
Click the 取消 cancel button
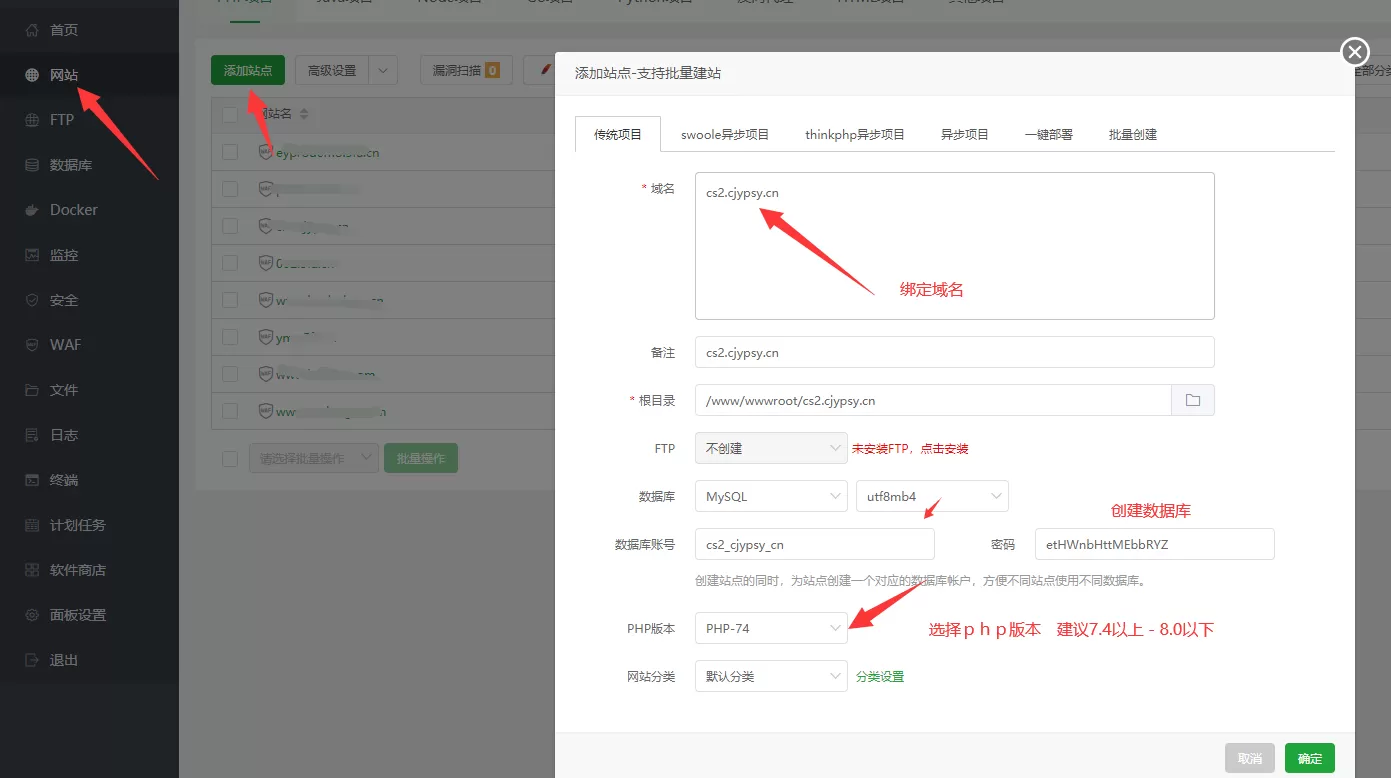coord(1250,759)
